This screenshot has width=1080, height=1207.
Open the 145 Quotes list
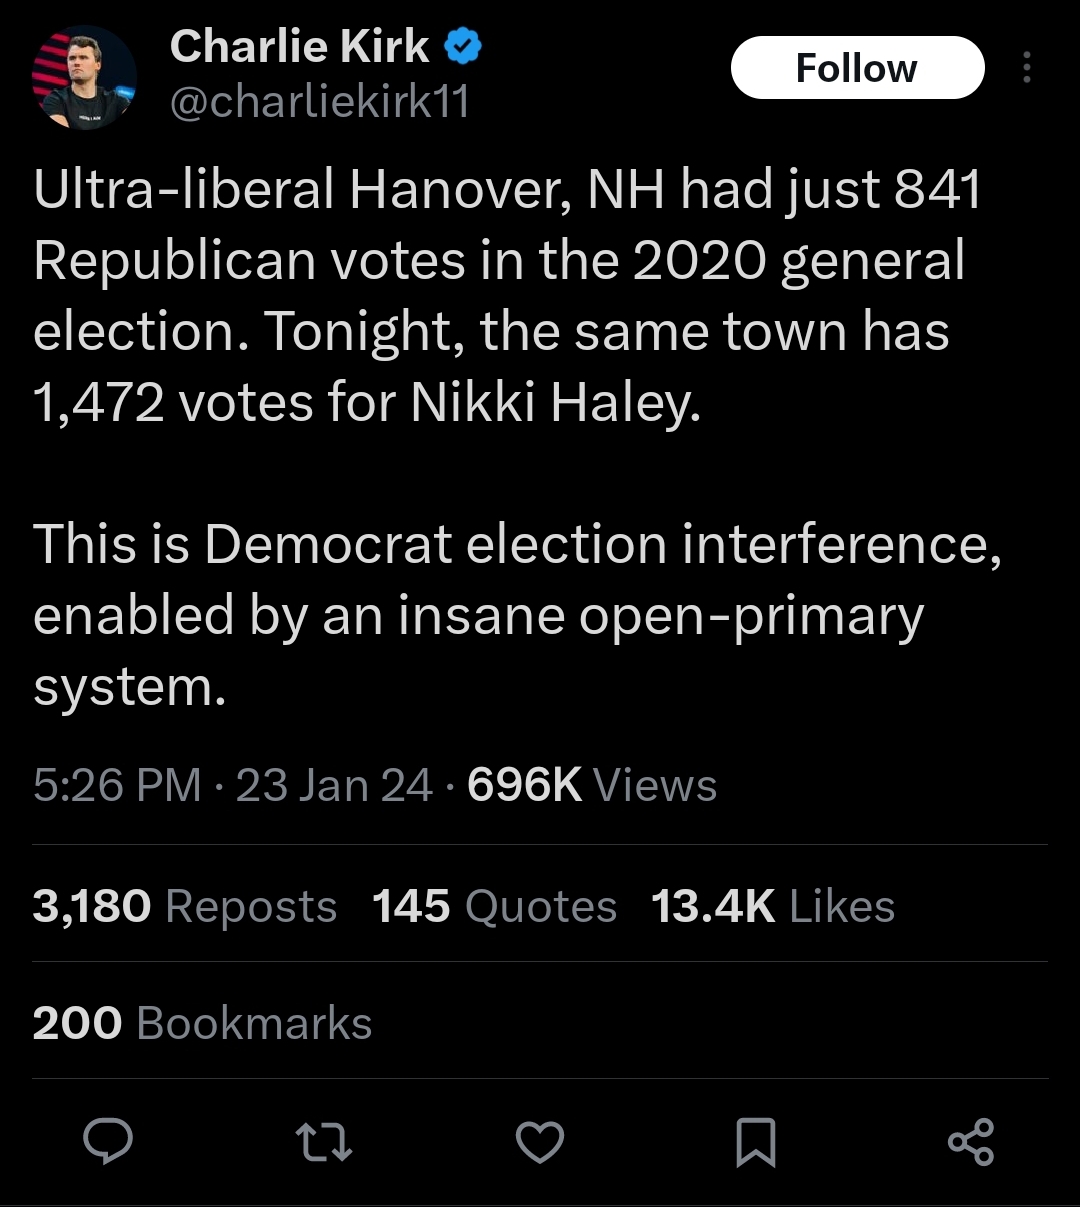tap(494, 906)
